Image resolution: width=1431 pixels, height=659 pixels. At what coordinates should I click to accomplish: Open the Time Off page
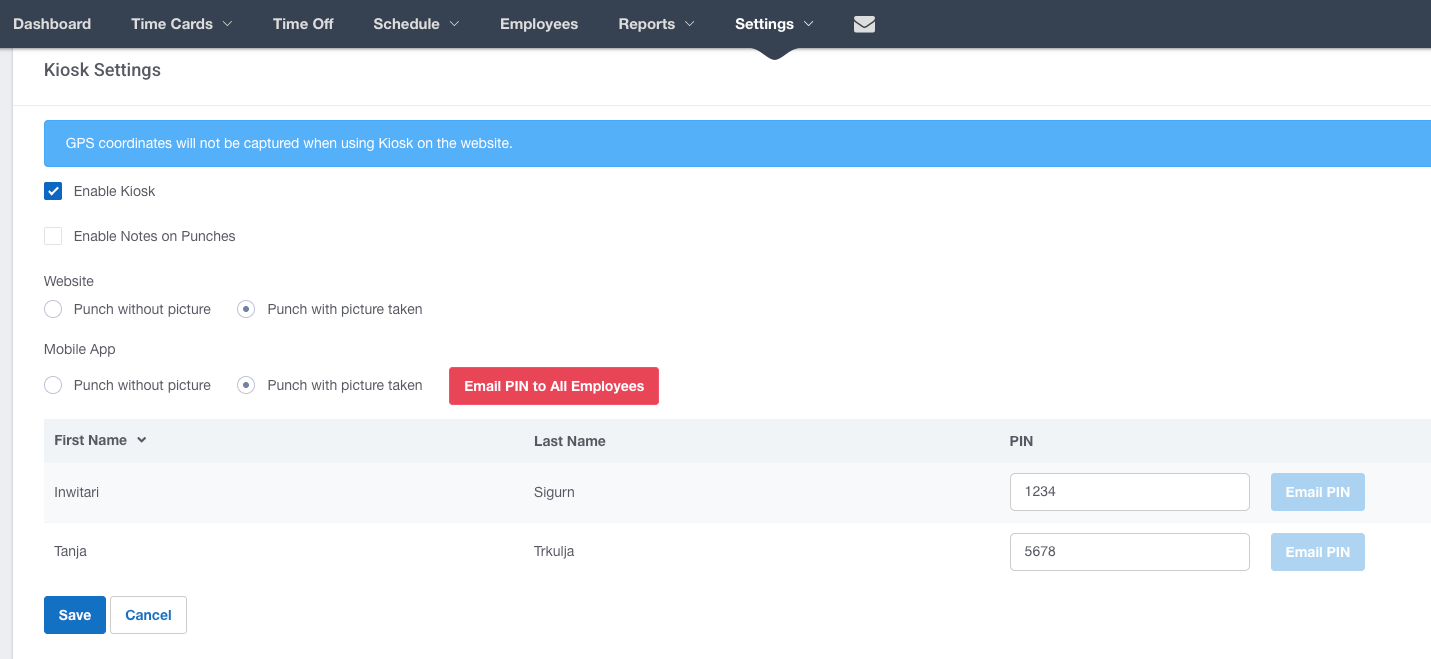[303, 24]
